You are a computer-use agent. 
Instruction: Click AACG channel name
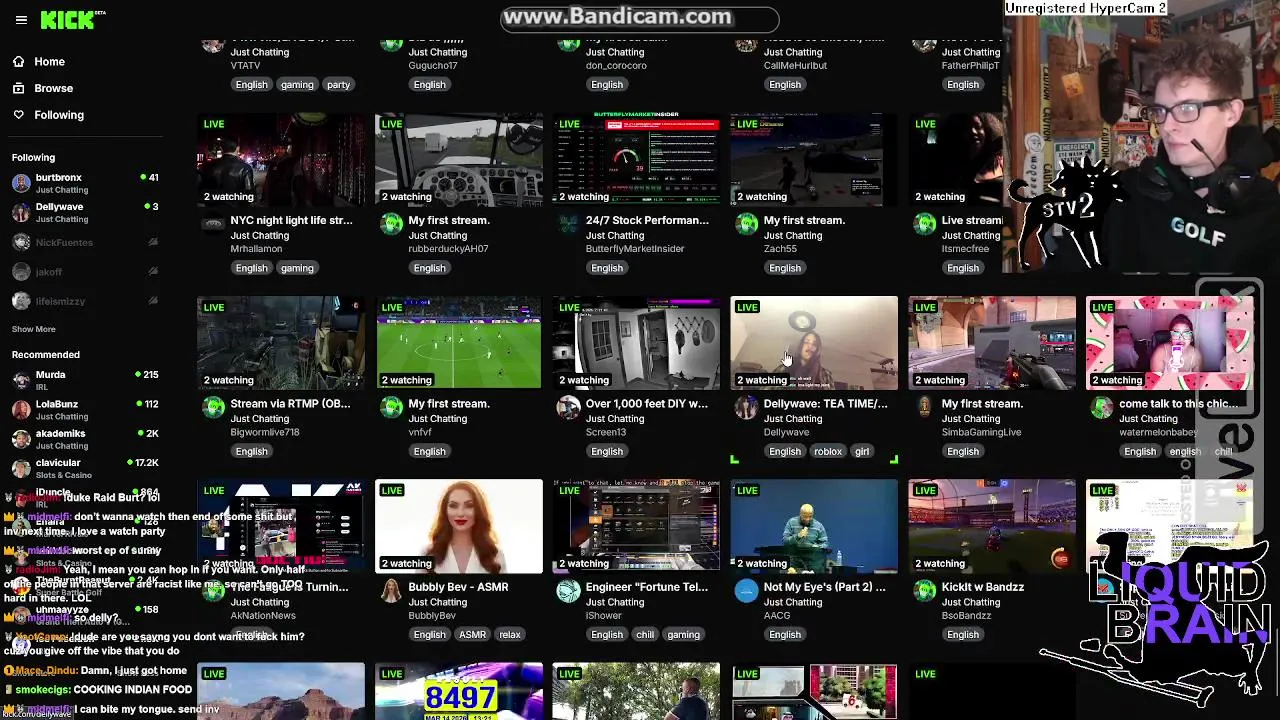(777, 615)
